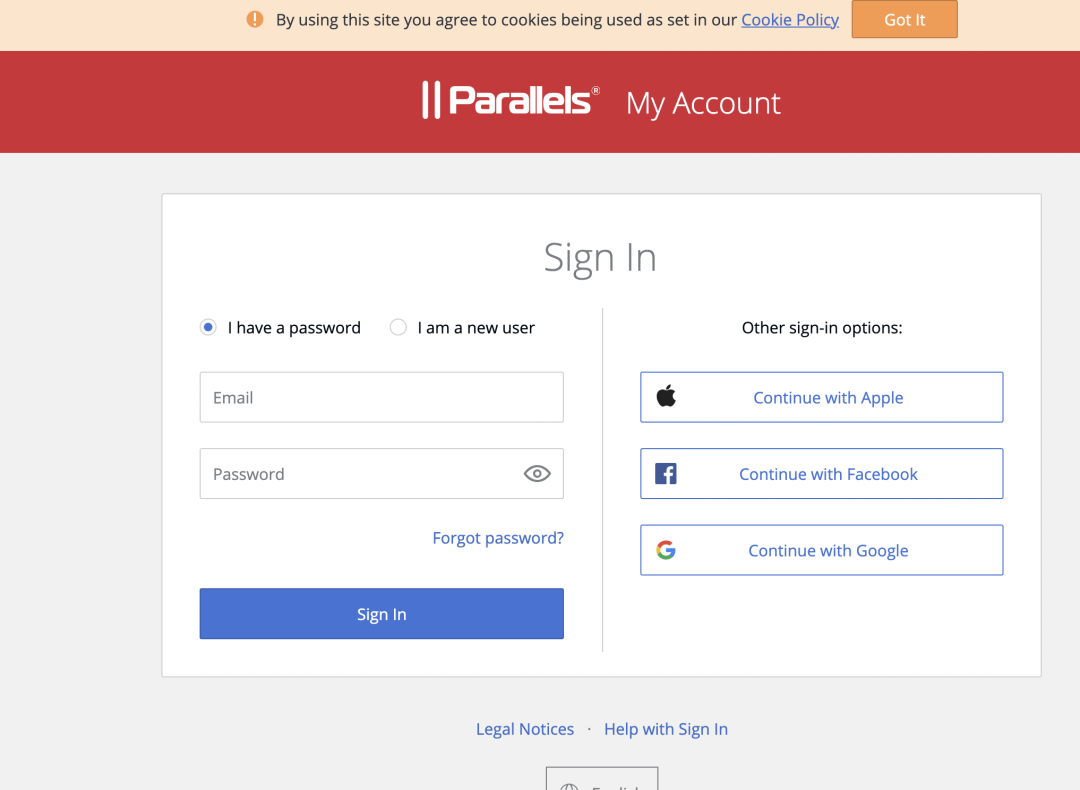Click the Forgot password? link

click(x=498, y=538)
